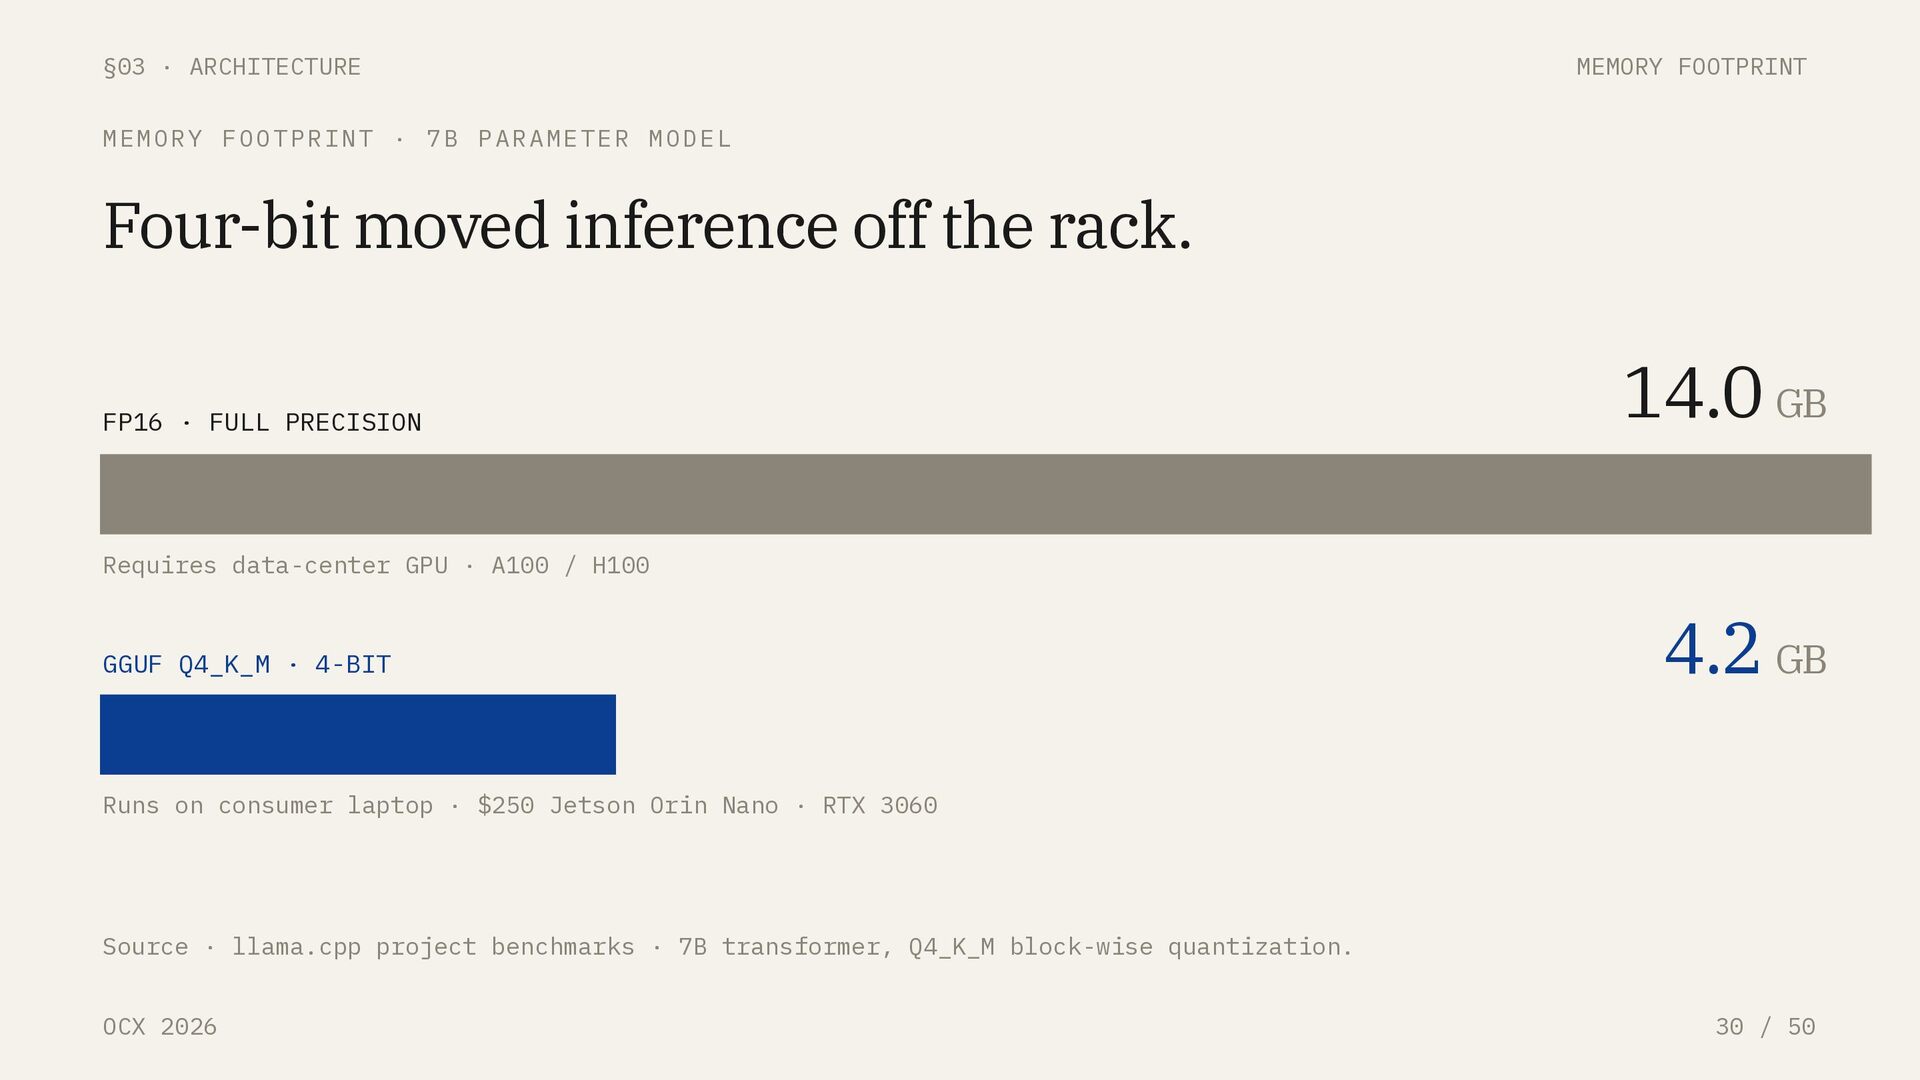Image resolution: width=1920 pixels, height=1080 pixels.
Task: Click the 'RTX 3060' text
Action: (880, 806)
